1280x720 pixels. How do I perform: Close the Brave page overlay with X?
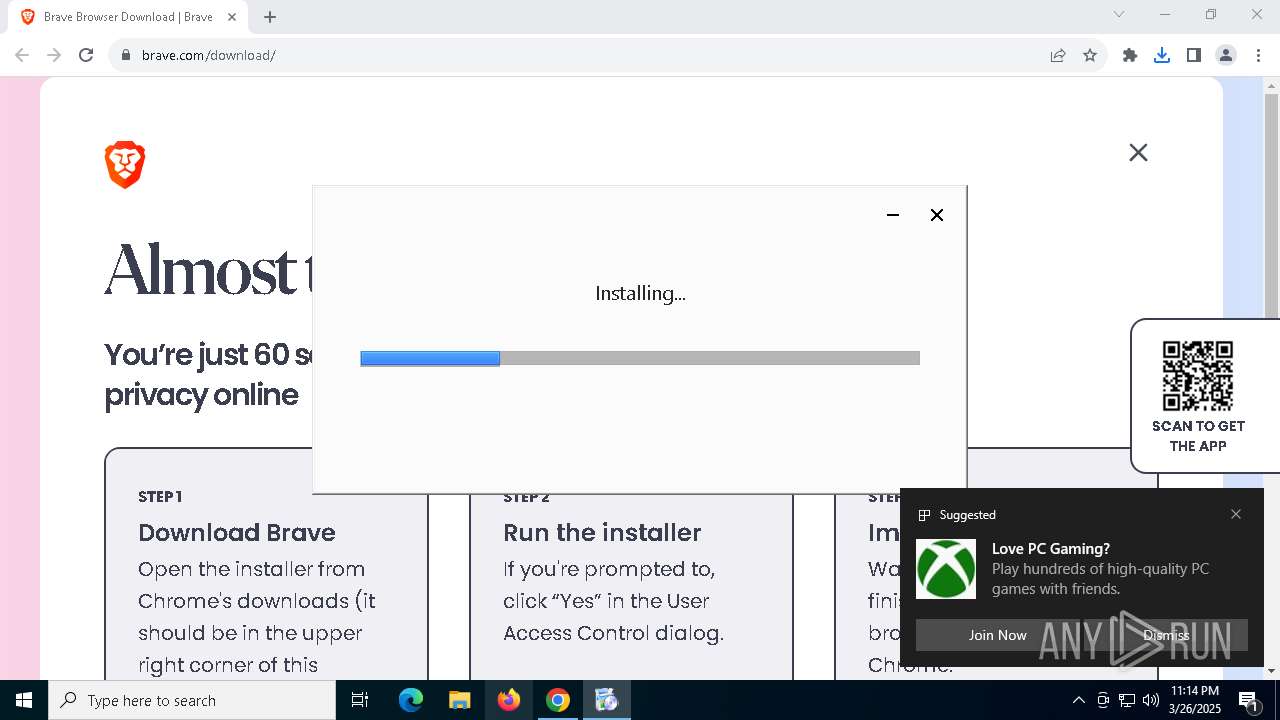coord(1138,152)
